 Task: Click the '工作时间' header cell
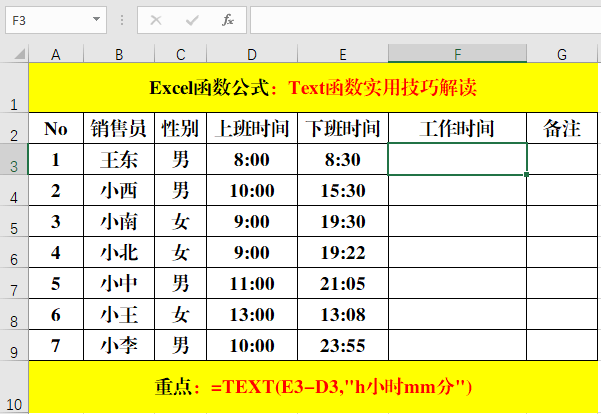click(x=458, y=128)
